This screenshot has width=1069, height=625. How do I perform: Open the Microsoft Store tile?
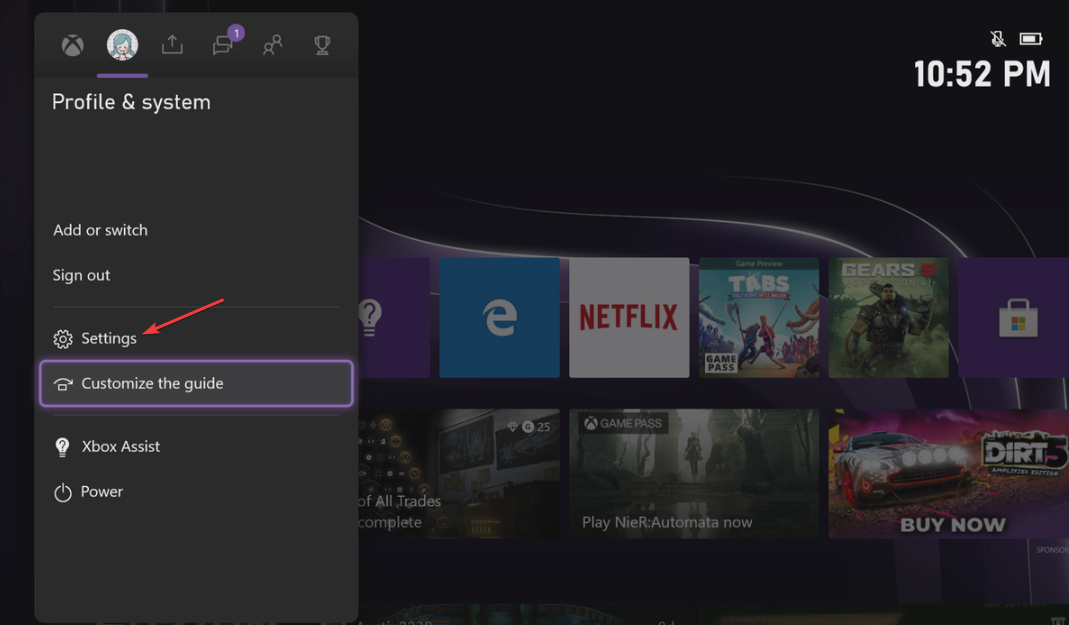pos(1014,318)
